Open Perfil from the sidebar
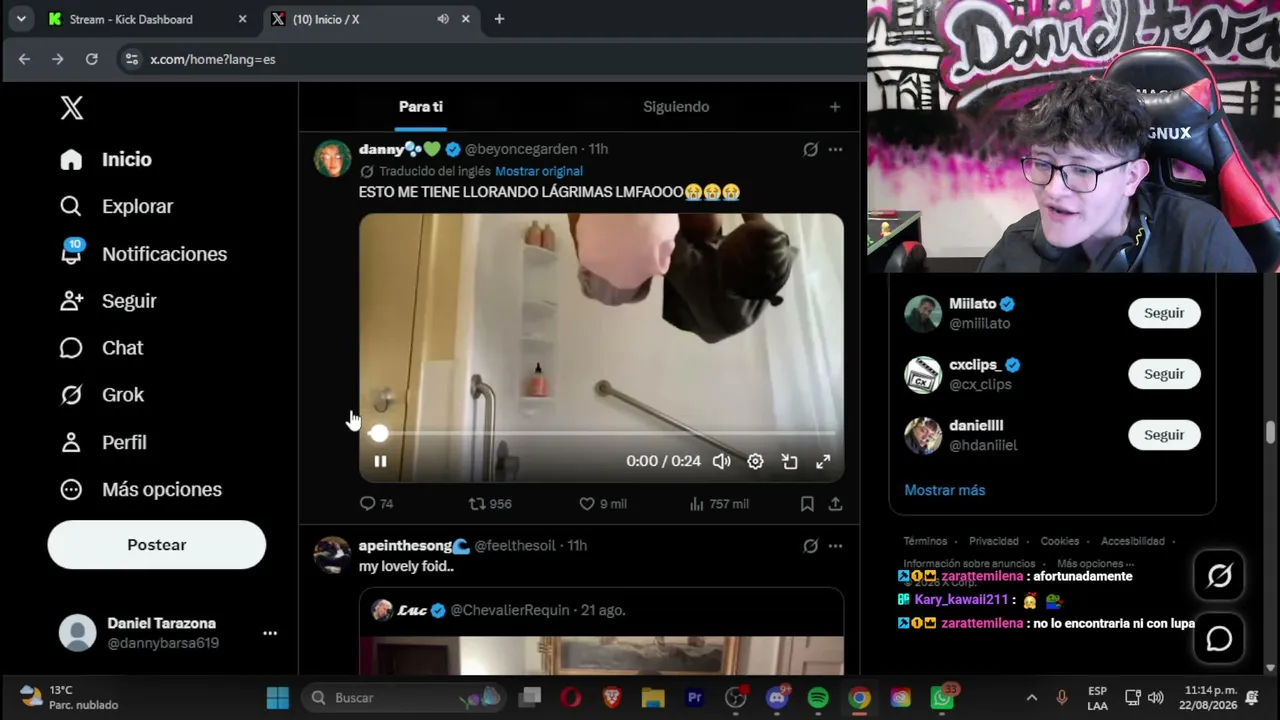Screen dimensions: 1280x720 pos(103,442)
